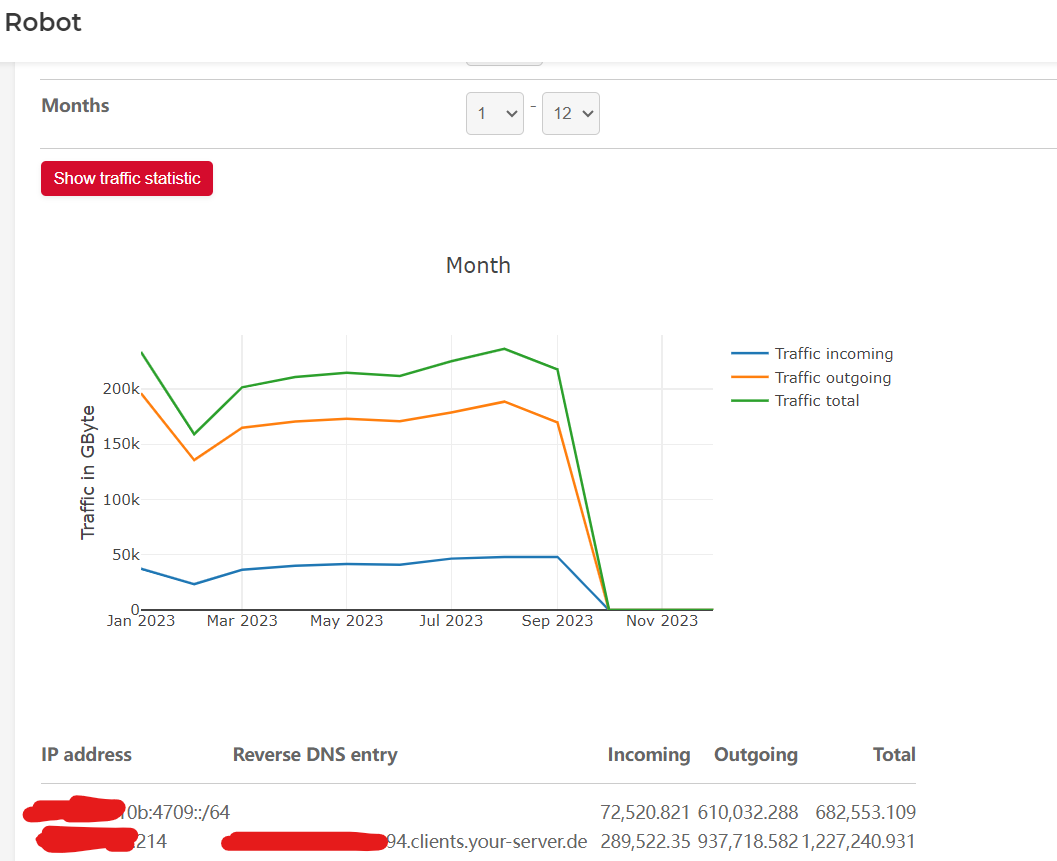The image size is (1057, 861).
Task: Click the Traffic in GByte axis title
Action: click(88, 472)
